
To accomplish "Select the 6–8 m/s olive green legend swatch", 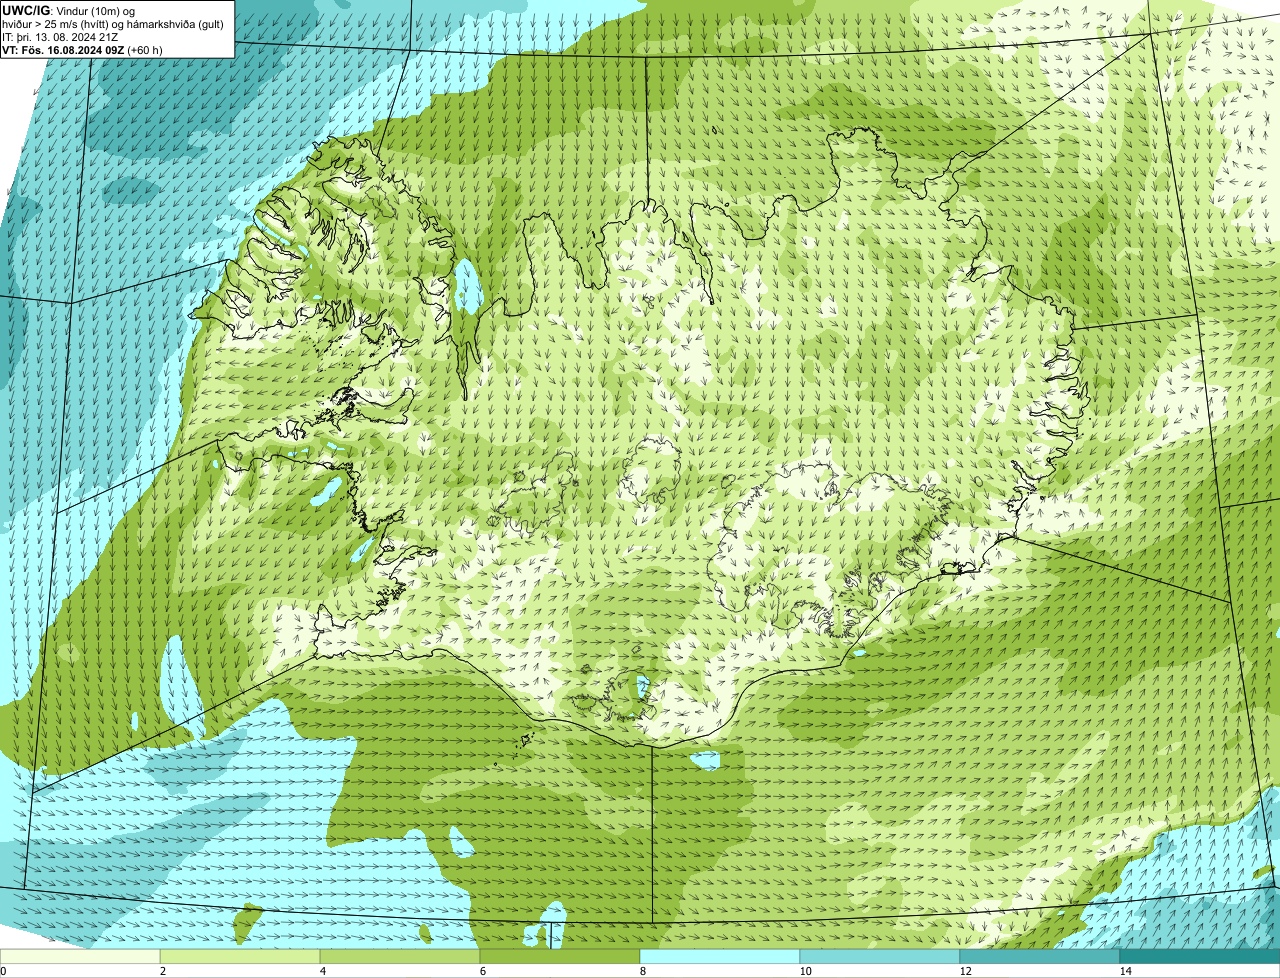I will tap(560, 956).
